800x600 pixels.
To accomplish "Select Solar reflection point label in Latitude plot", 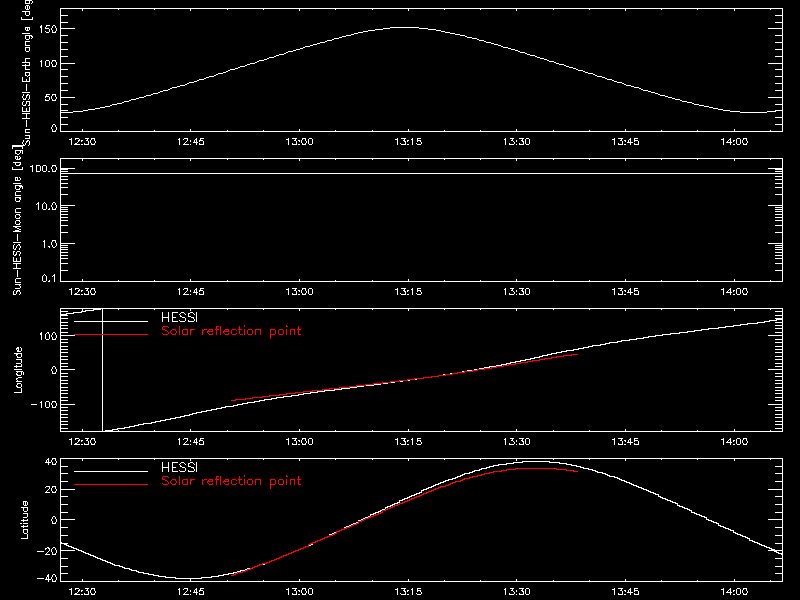I will click(x=231, y=481).
